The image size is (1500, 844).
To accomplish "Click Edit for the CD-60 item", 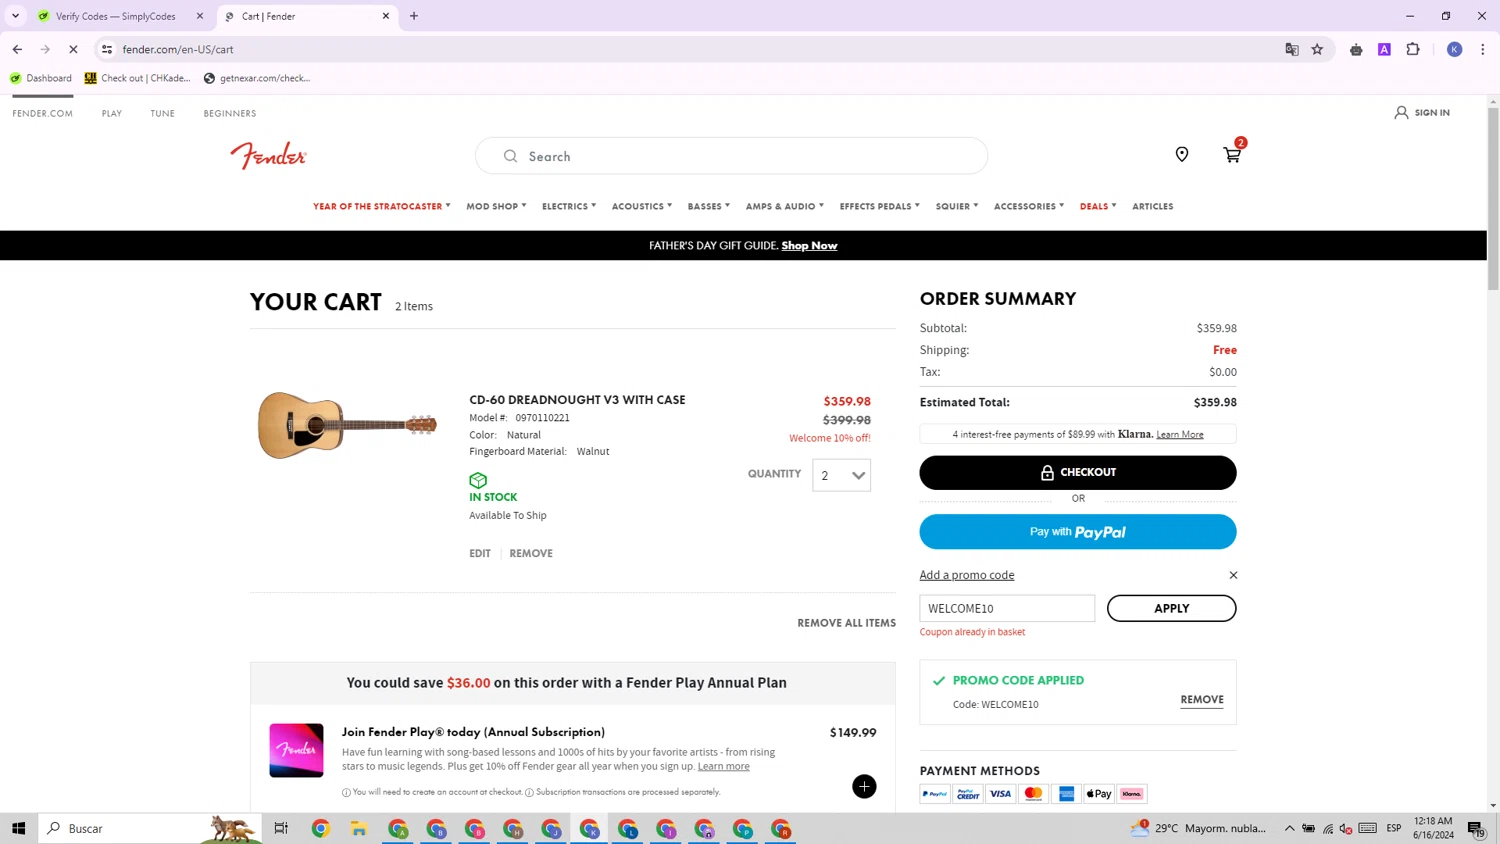I will (480, 553).
